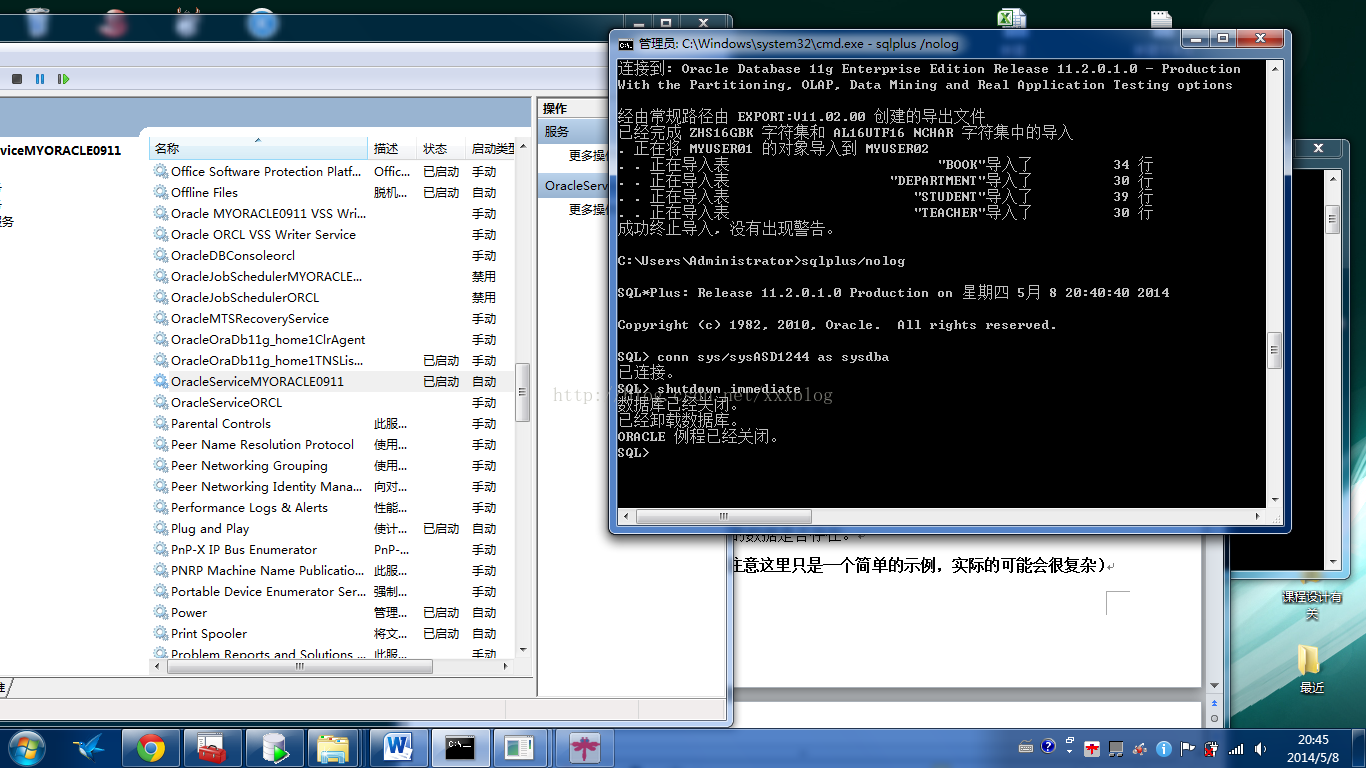Open the taskbar clock showing 20:45

(1312, 747)
